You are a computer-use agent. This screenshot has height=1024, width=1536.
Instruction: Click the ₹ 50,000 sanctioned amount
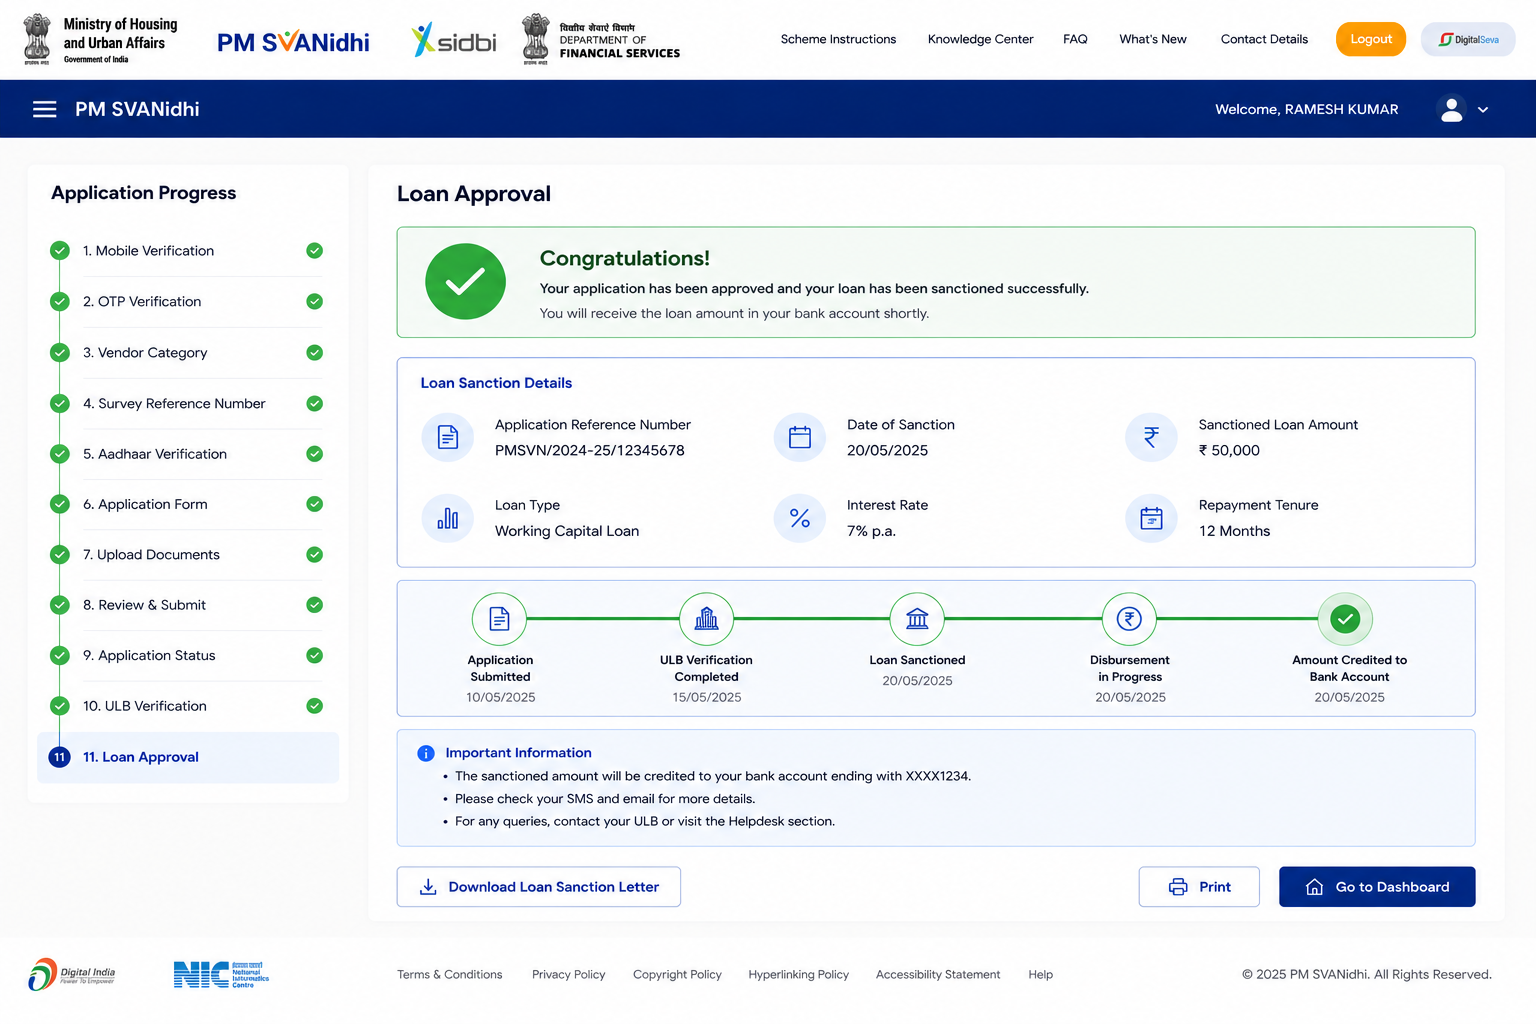click(1229, 451)
